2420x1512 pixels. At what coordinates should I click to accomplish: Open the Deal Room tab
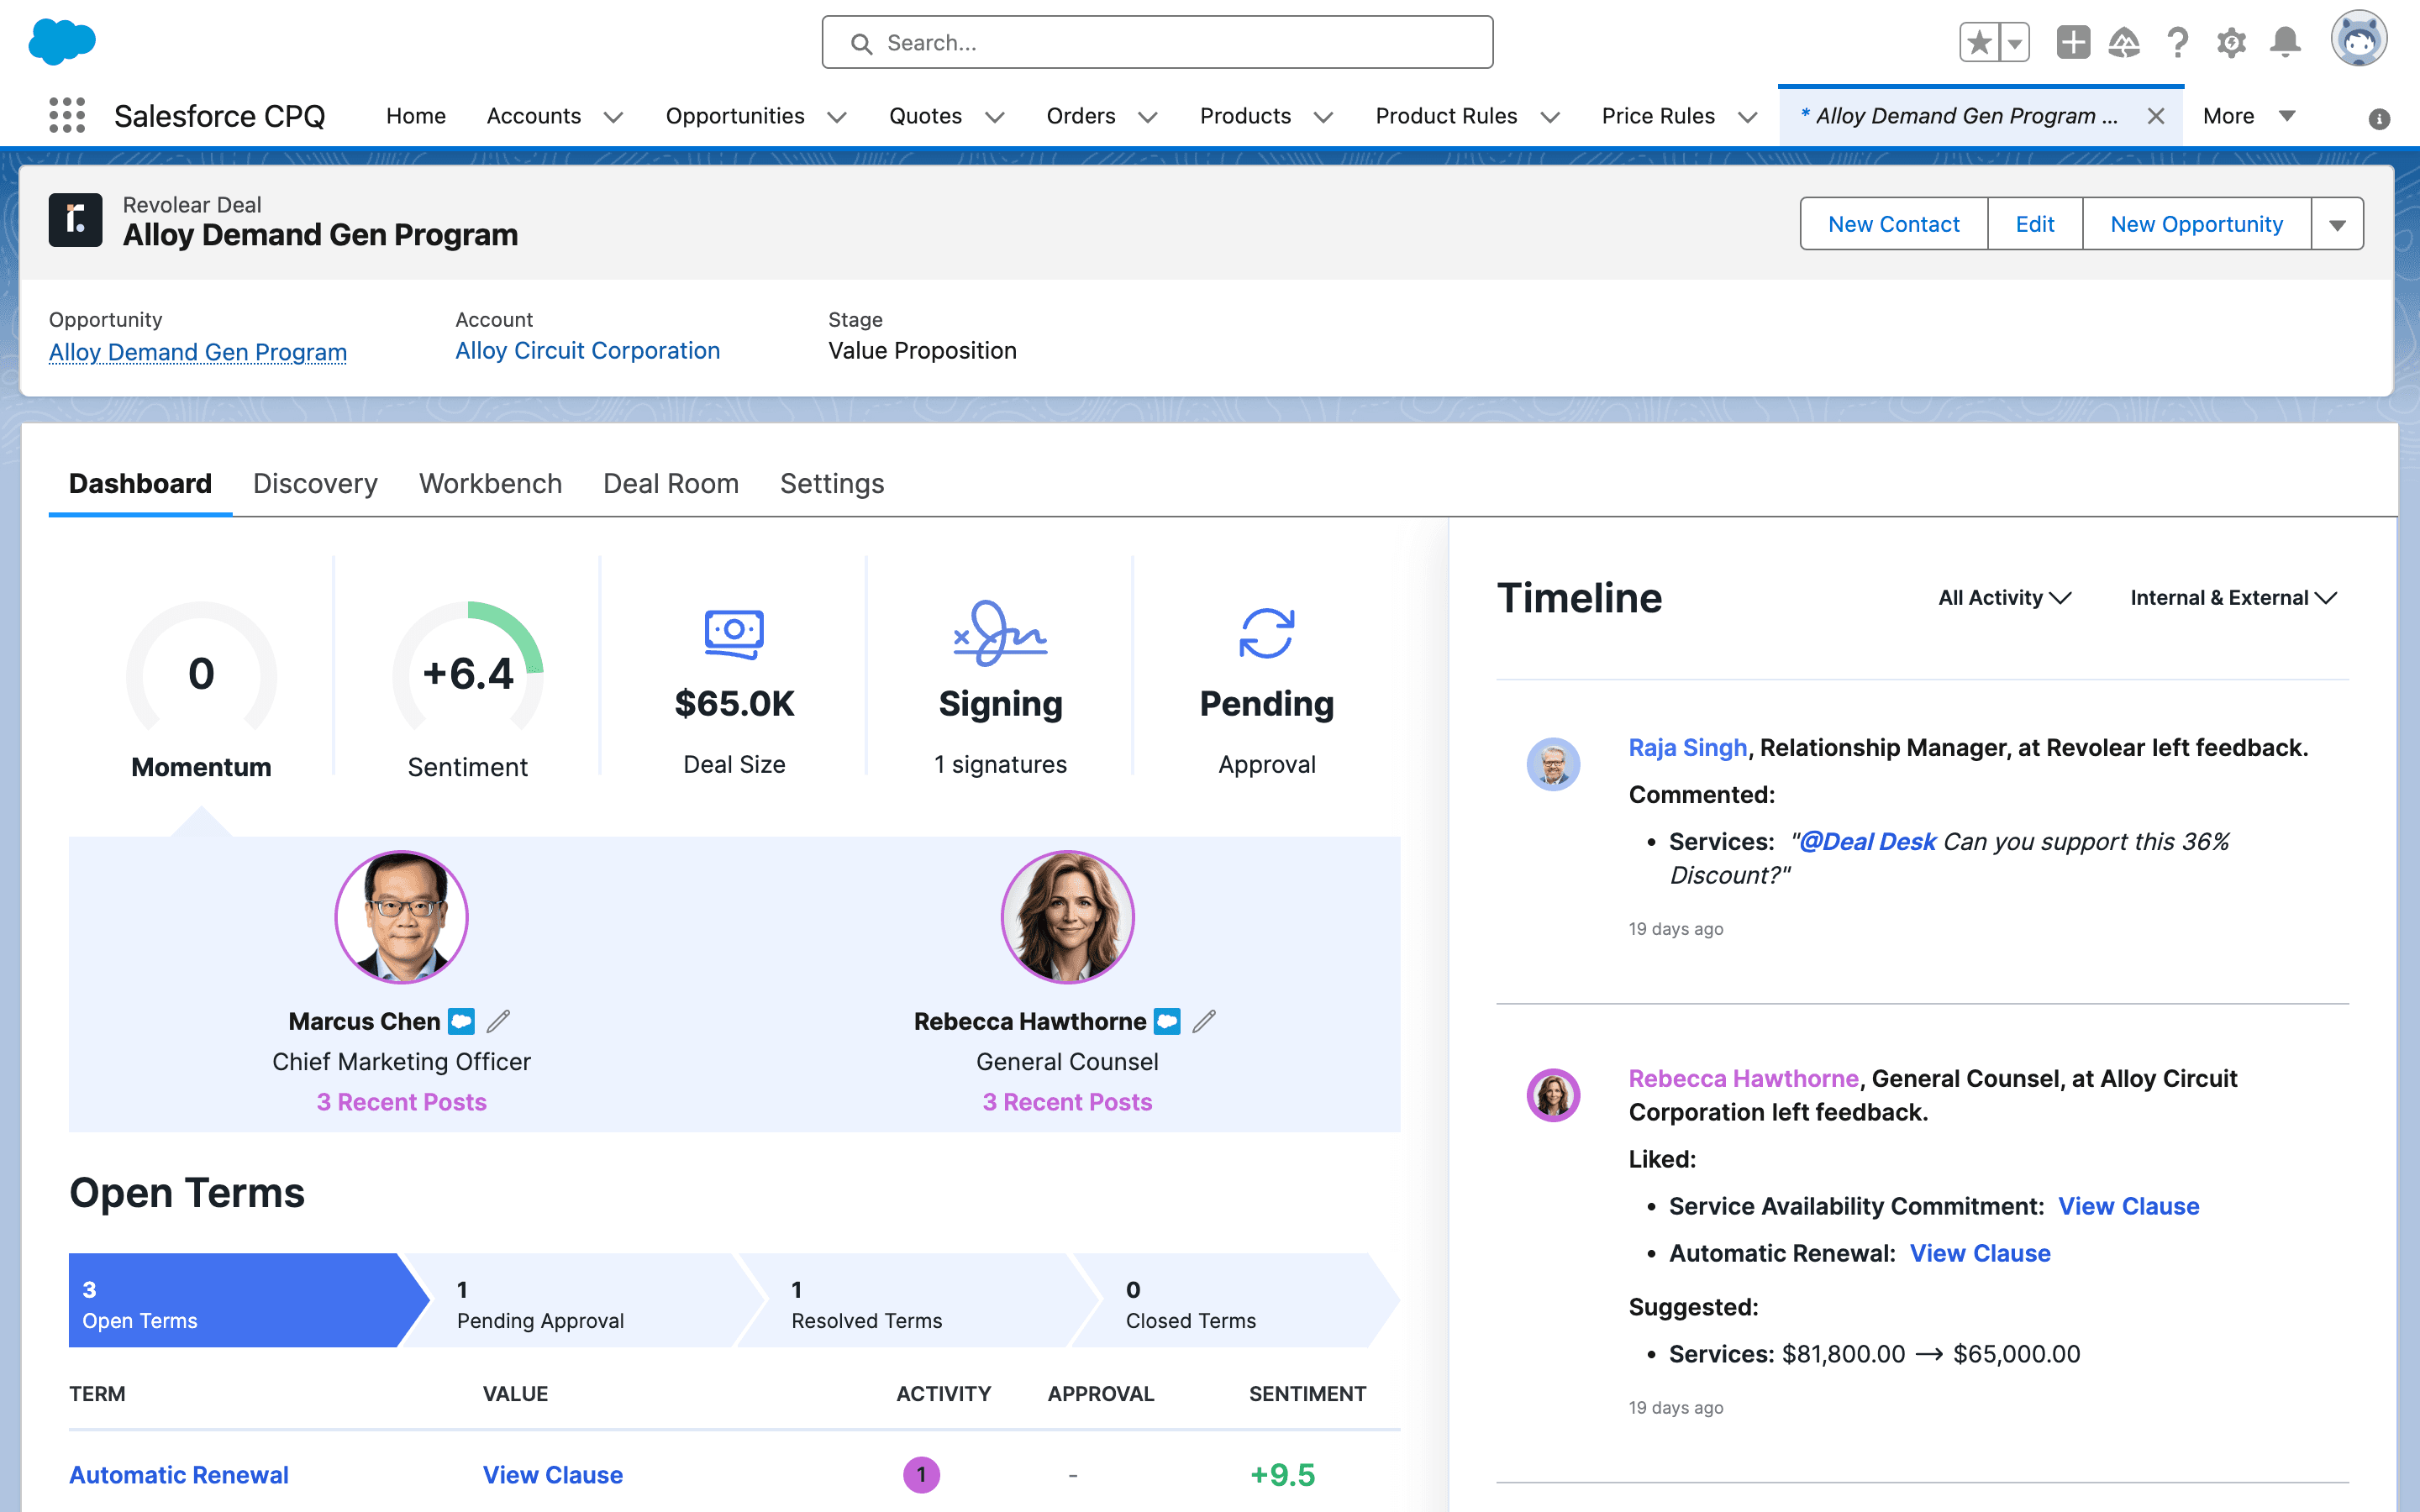(x=671, y=483)
